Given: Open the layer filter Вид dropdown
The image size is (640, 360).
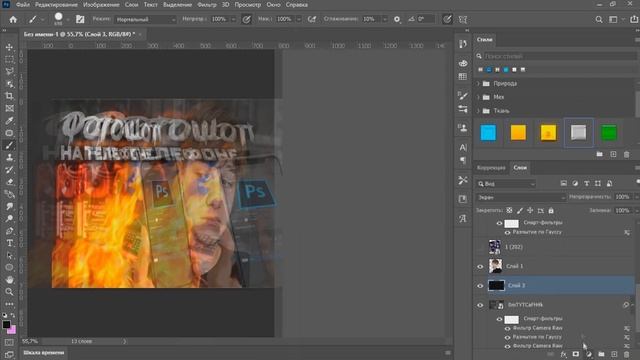Looking at the screenshot, I should point(506,184).
